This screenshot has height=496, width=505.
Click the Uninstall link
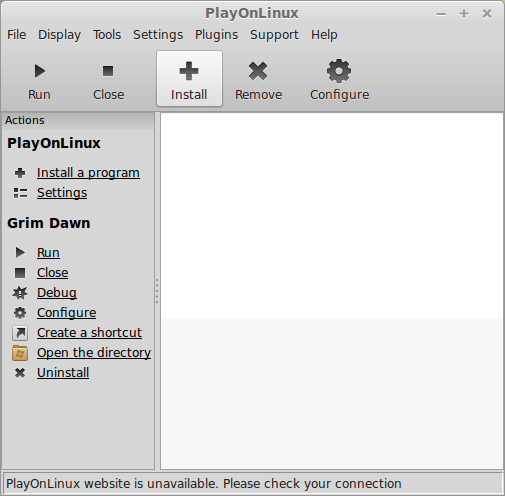(x=63, y=373)
